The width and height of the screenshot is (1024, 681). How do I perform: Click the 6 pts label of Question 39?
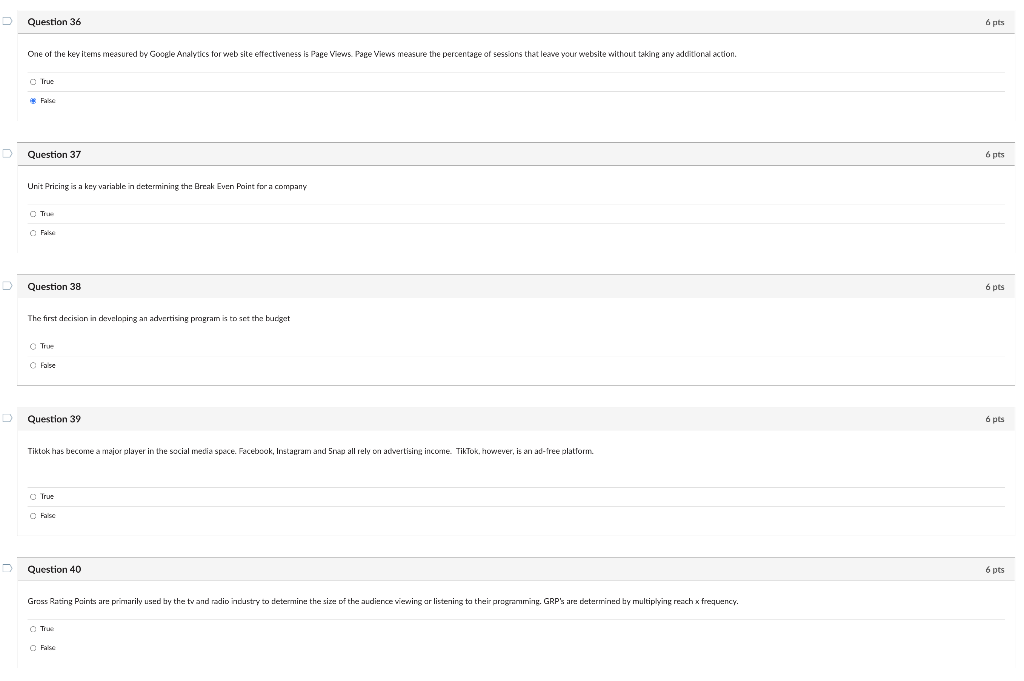pos(995,419)
